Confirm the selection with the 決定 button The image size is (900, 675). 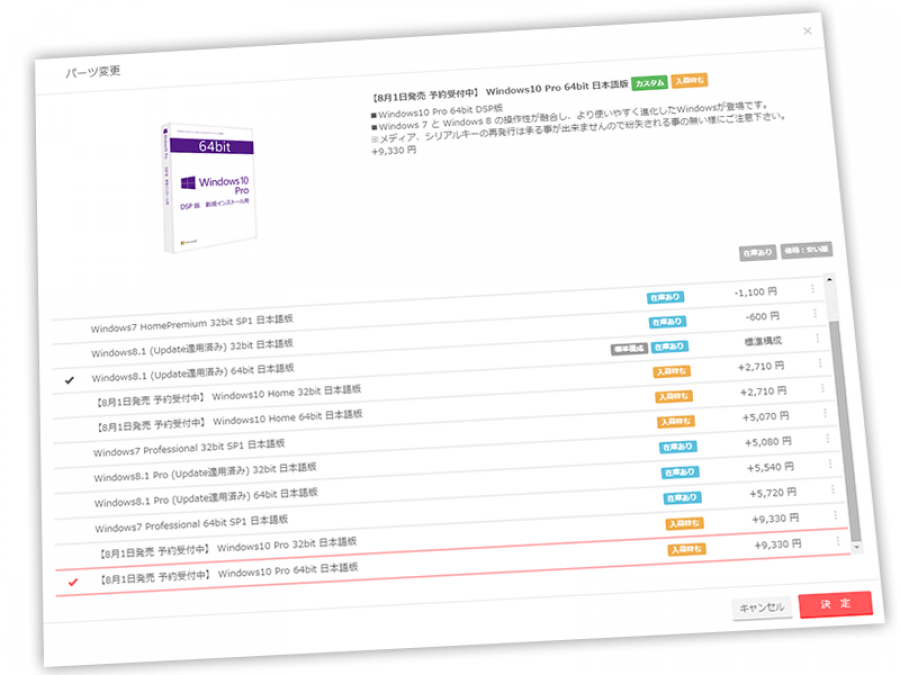pos(836,604)
